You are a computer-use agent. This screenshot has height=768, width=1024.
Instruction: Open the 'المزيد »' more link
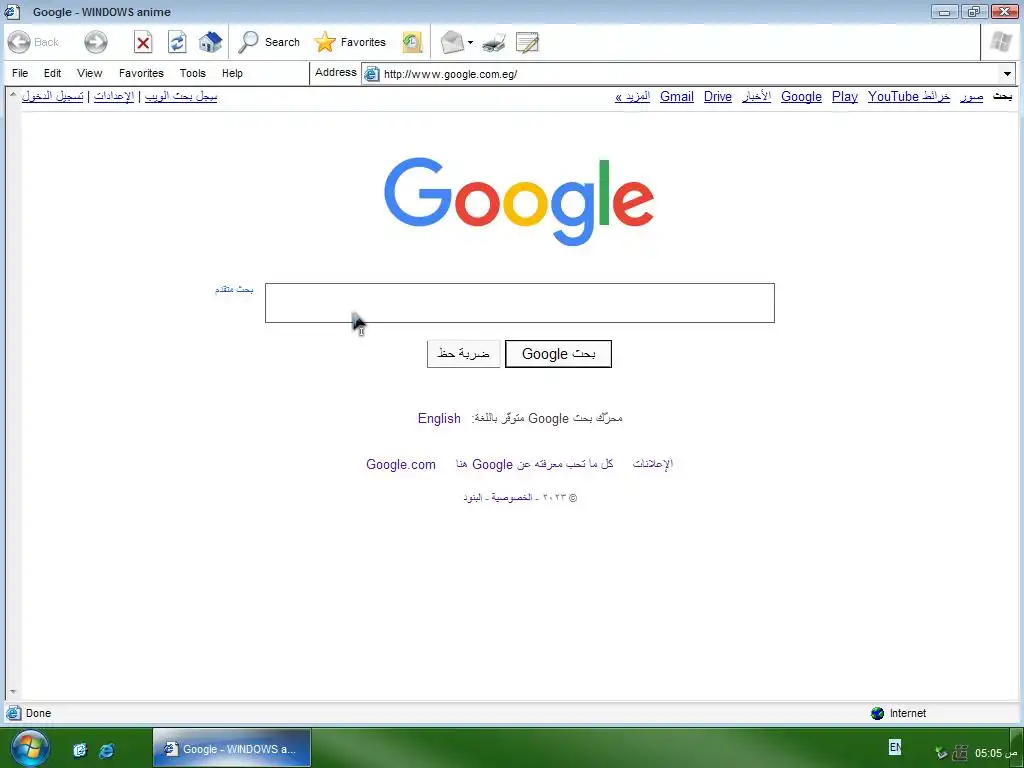click(632, 97)
